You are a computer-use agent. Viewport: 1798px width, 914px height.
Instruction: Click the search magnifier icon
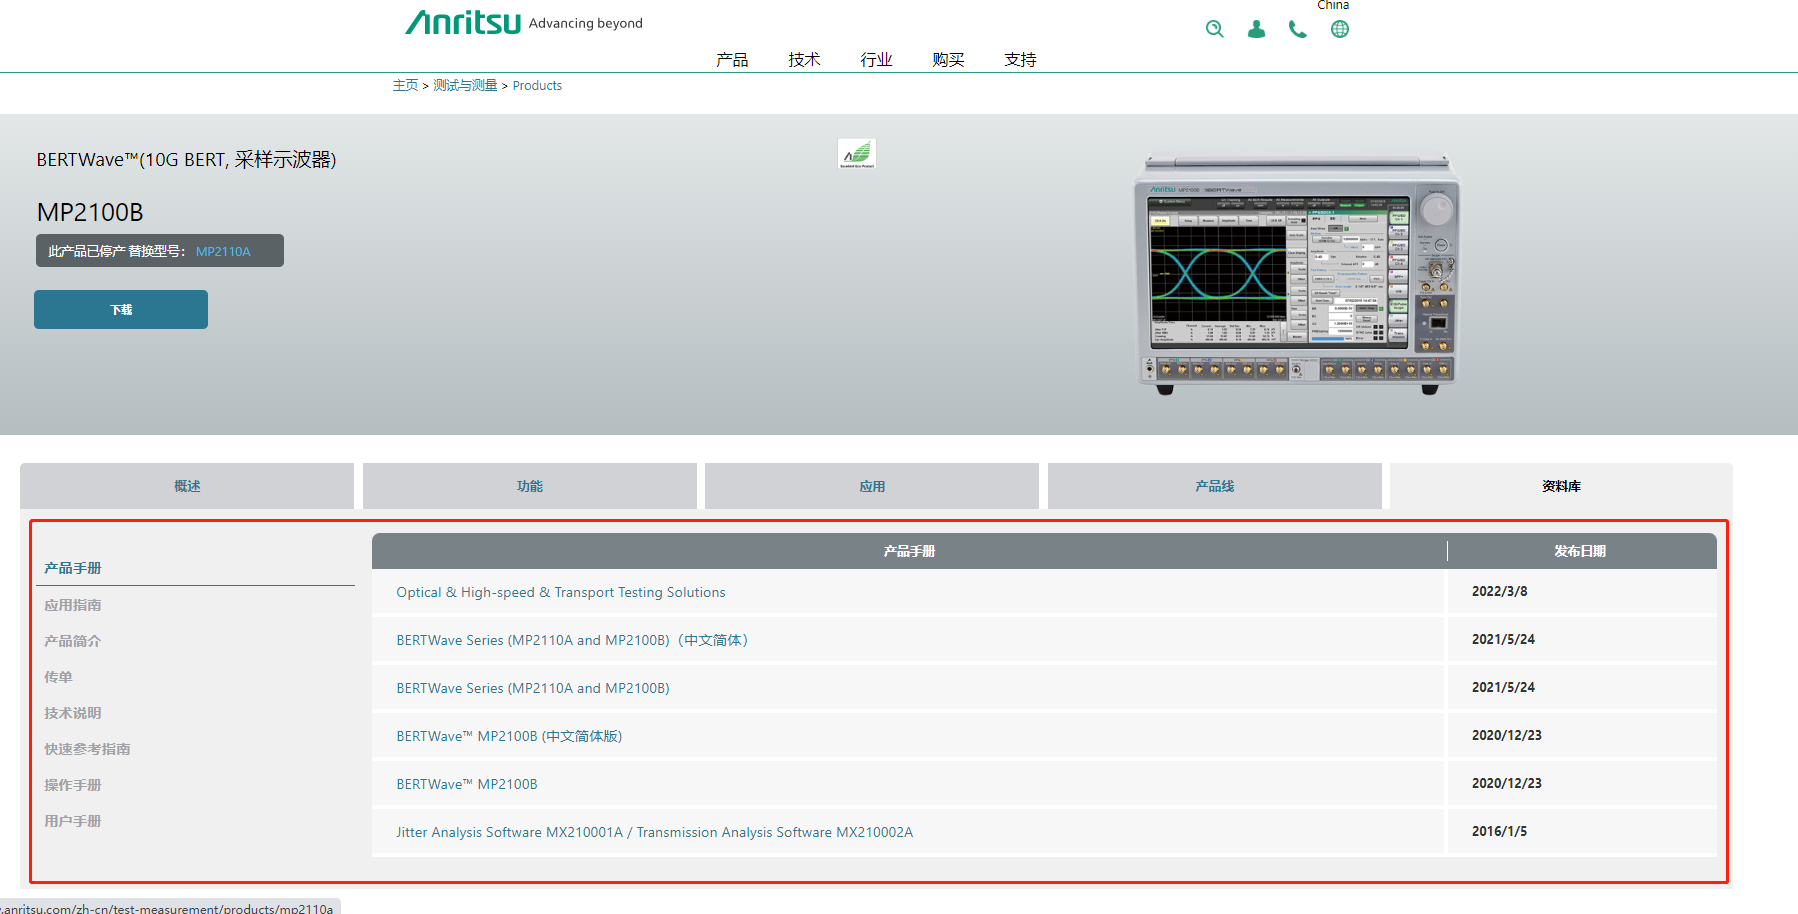1214,29
